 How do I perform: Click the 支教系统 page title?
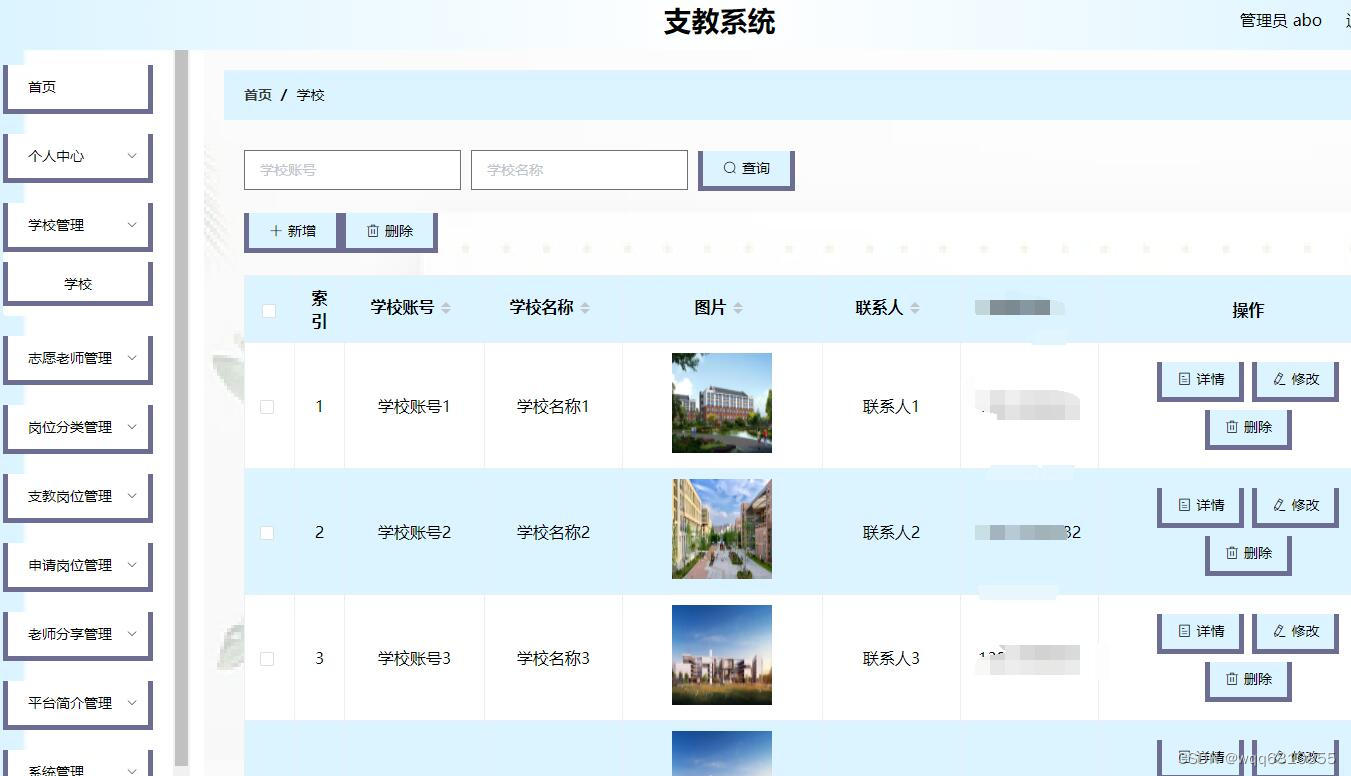click(720, 22)
